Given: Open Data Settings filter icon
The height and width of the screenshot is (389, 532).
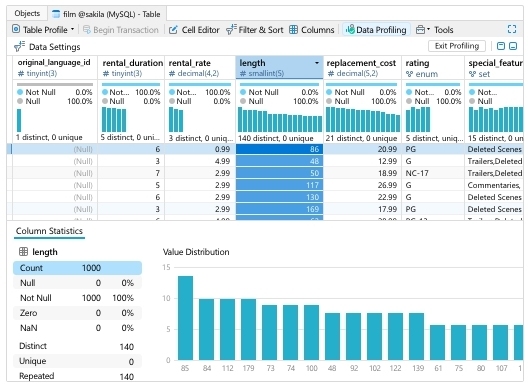Looking at the screenshot, I should (x=19, y=46).
